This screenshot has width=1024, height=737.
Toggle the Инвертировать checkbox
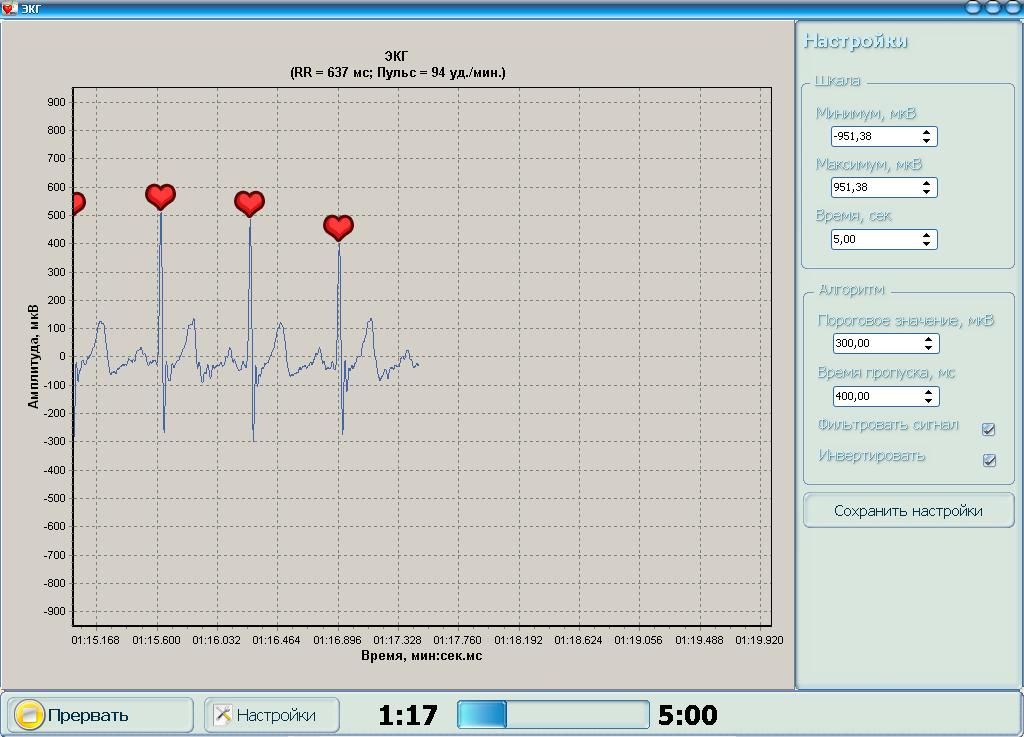tap(989, 460)
